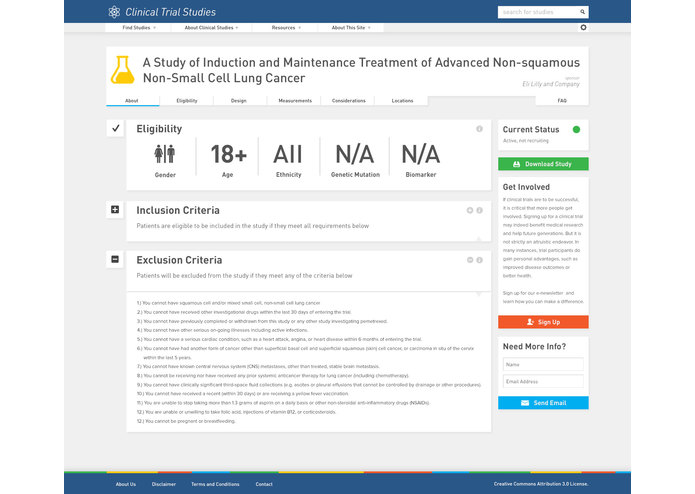Click the Current Status heading
Image resolution: width=695 pixels, height=494 pixels.
pos(531,129)
